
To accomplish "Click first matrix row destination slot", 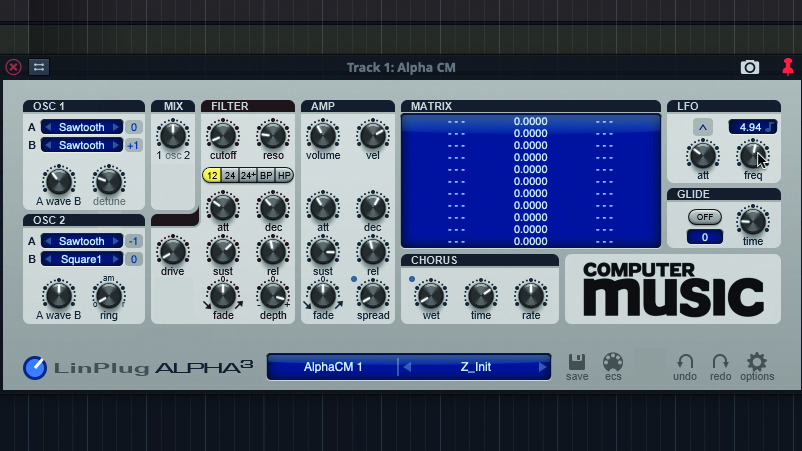I will coord(604,122).
